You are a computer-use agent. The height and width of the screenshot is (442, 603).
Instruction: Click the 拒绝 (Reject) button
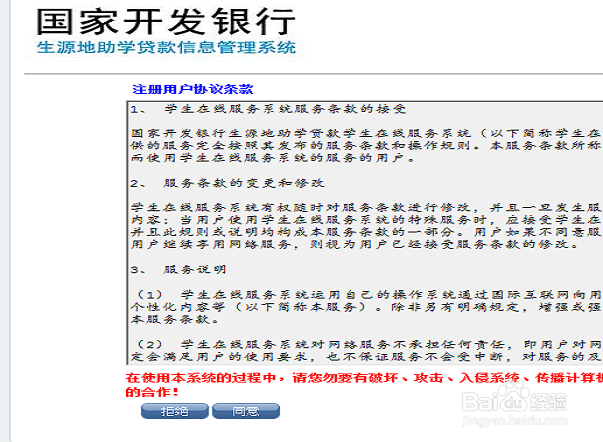pyautogui.click(x=175, y=411)
